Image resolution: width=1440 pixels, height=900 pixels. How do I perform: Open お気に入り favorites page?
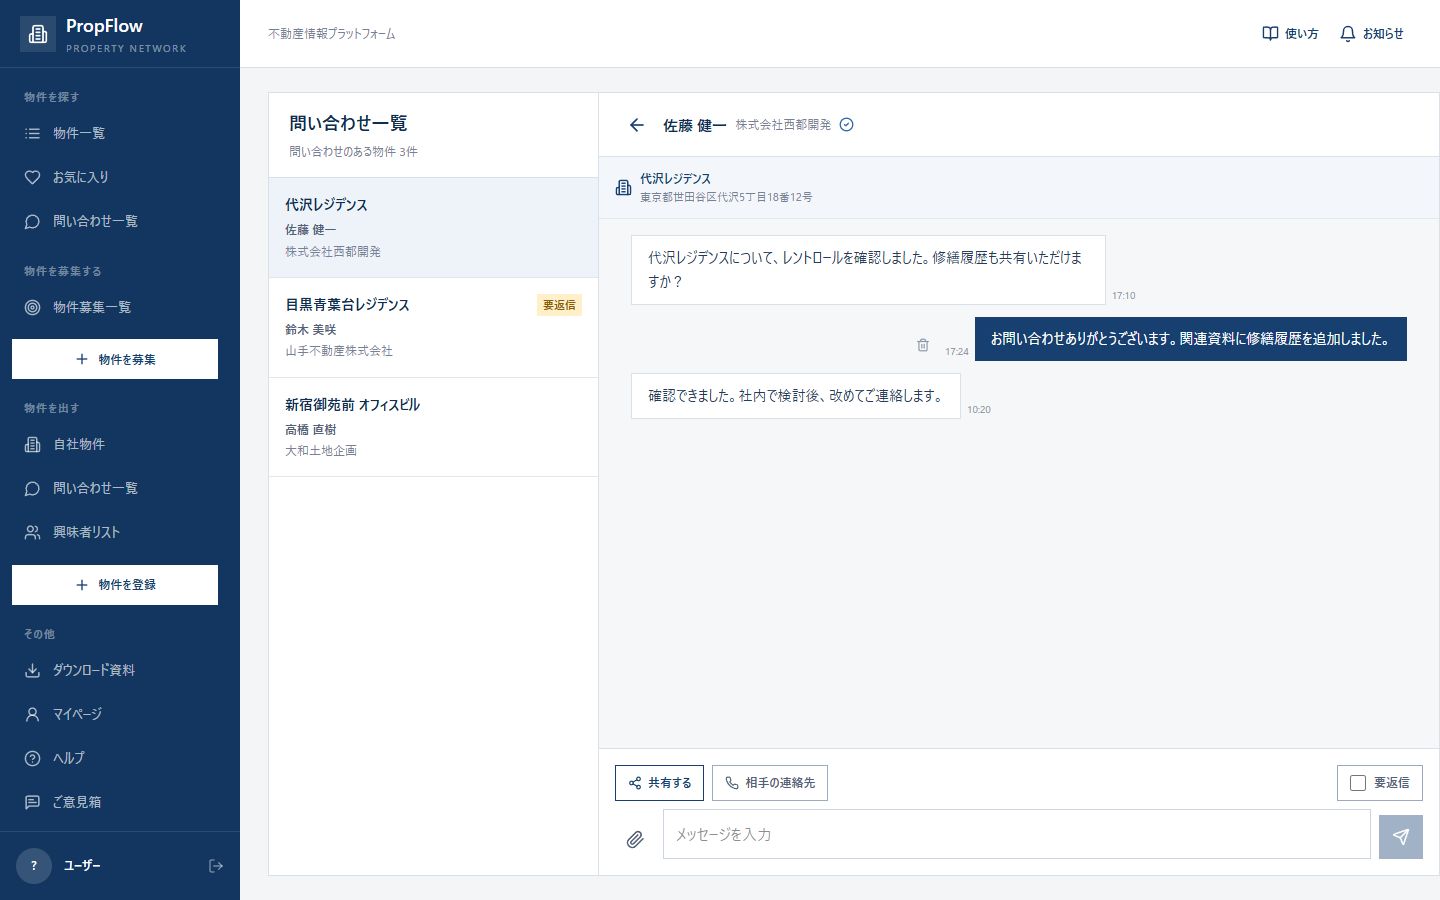[x=120, y=177]
